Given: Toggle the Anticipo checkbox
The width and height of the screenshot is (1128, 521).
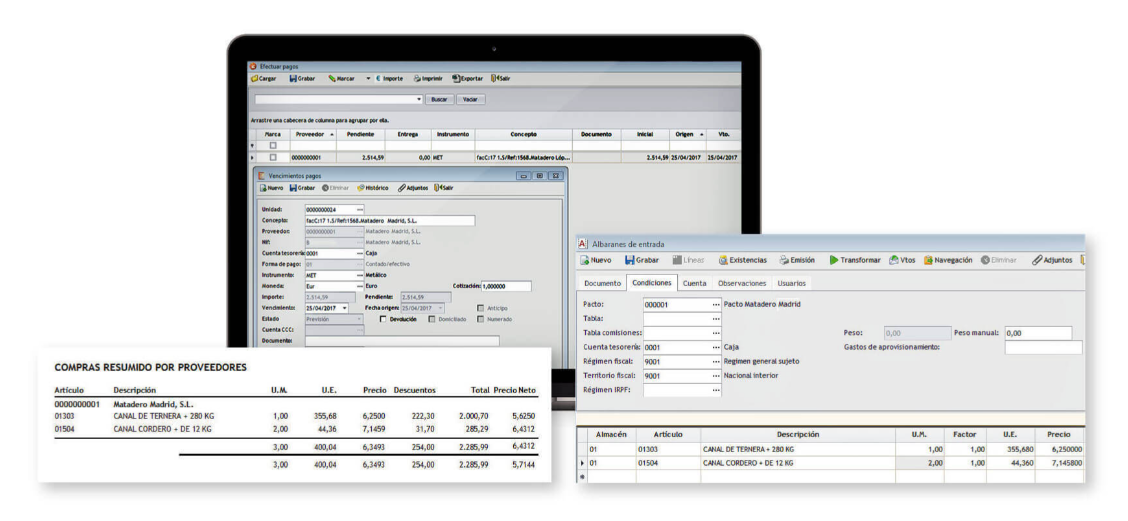Looking at the screenshot, I should coord(481,308).
